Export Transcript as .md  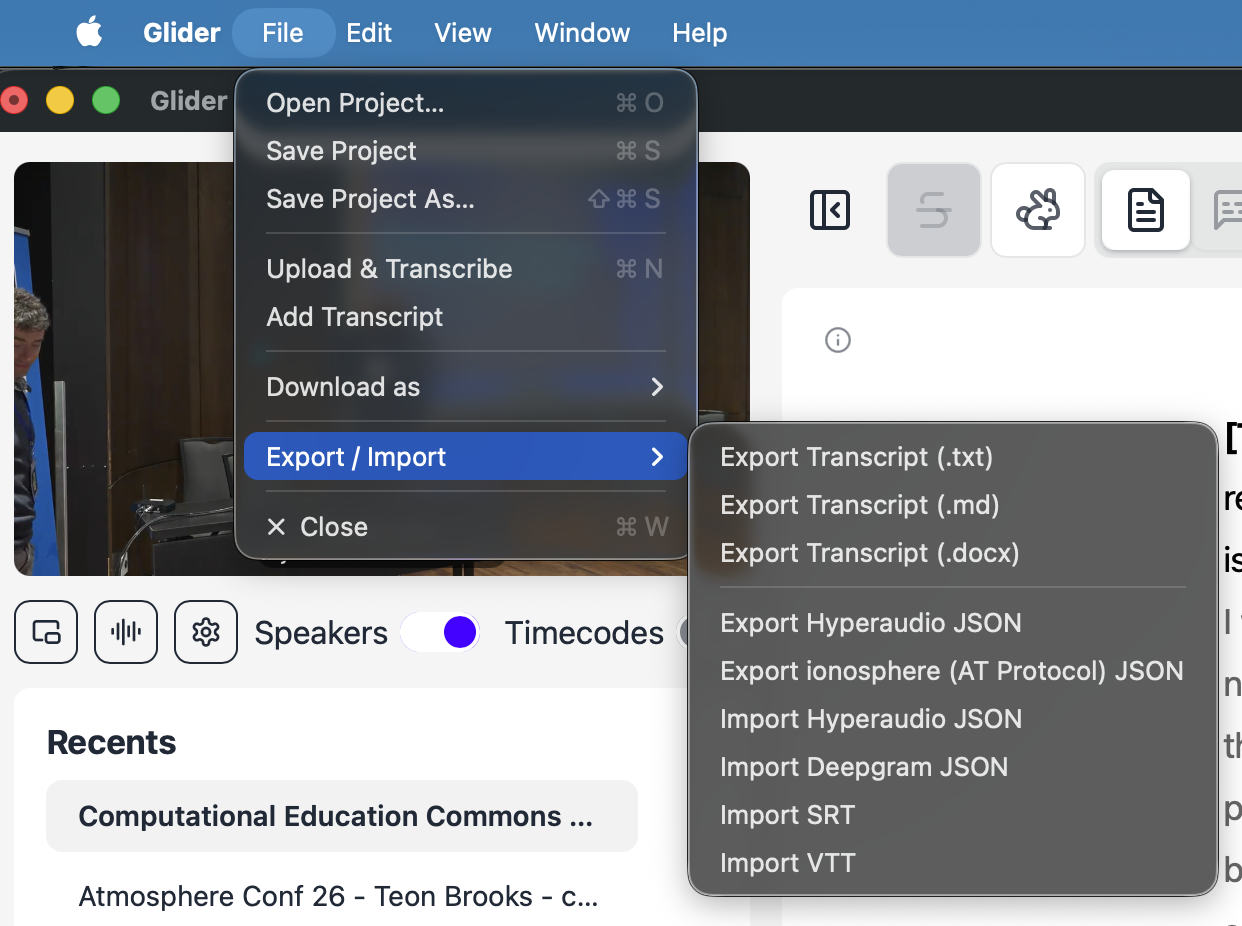coord(952,505)
